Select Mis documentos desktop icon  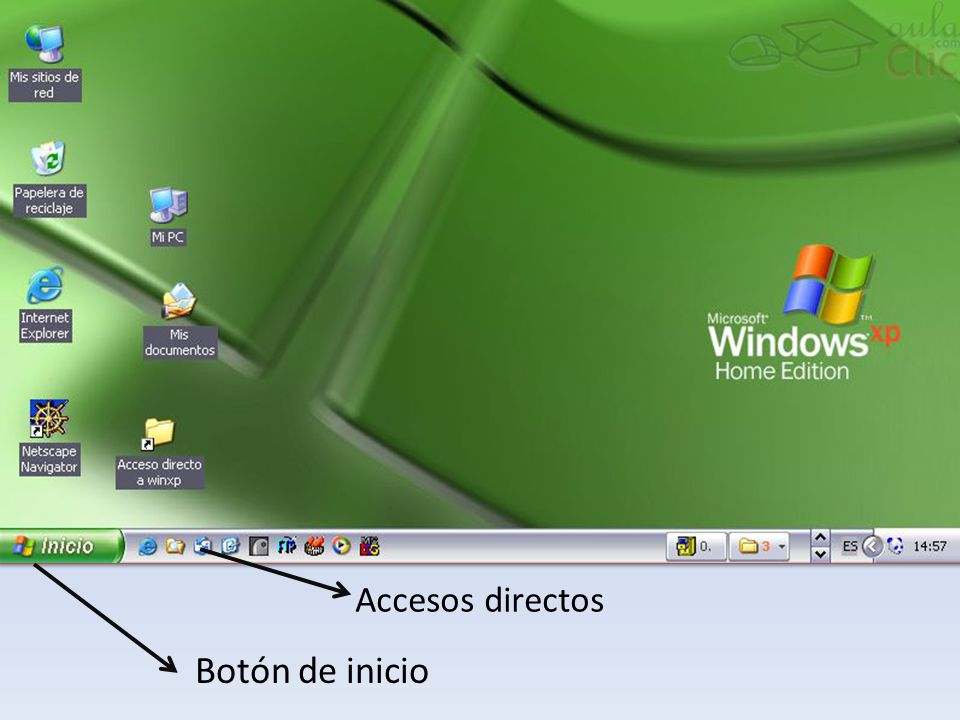click(x=179, y=321)
